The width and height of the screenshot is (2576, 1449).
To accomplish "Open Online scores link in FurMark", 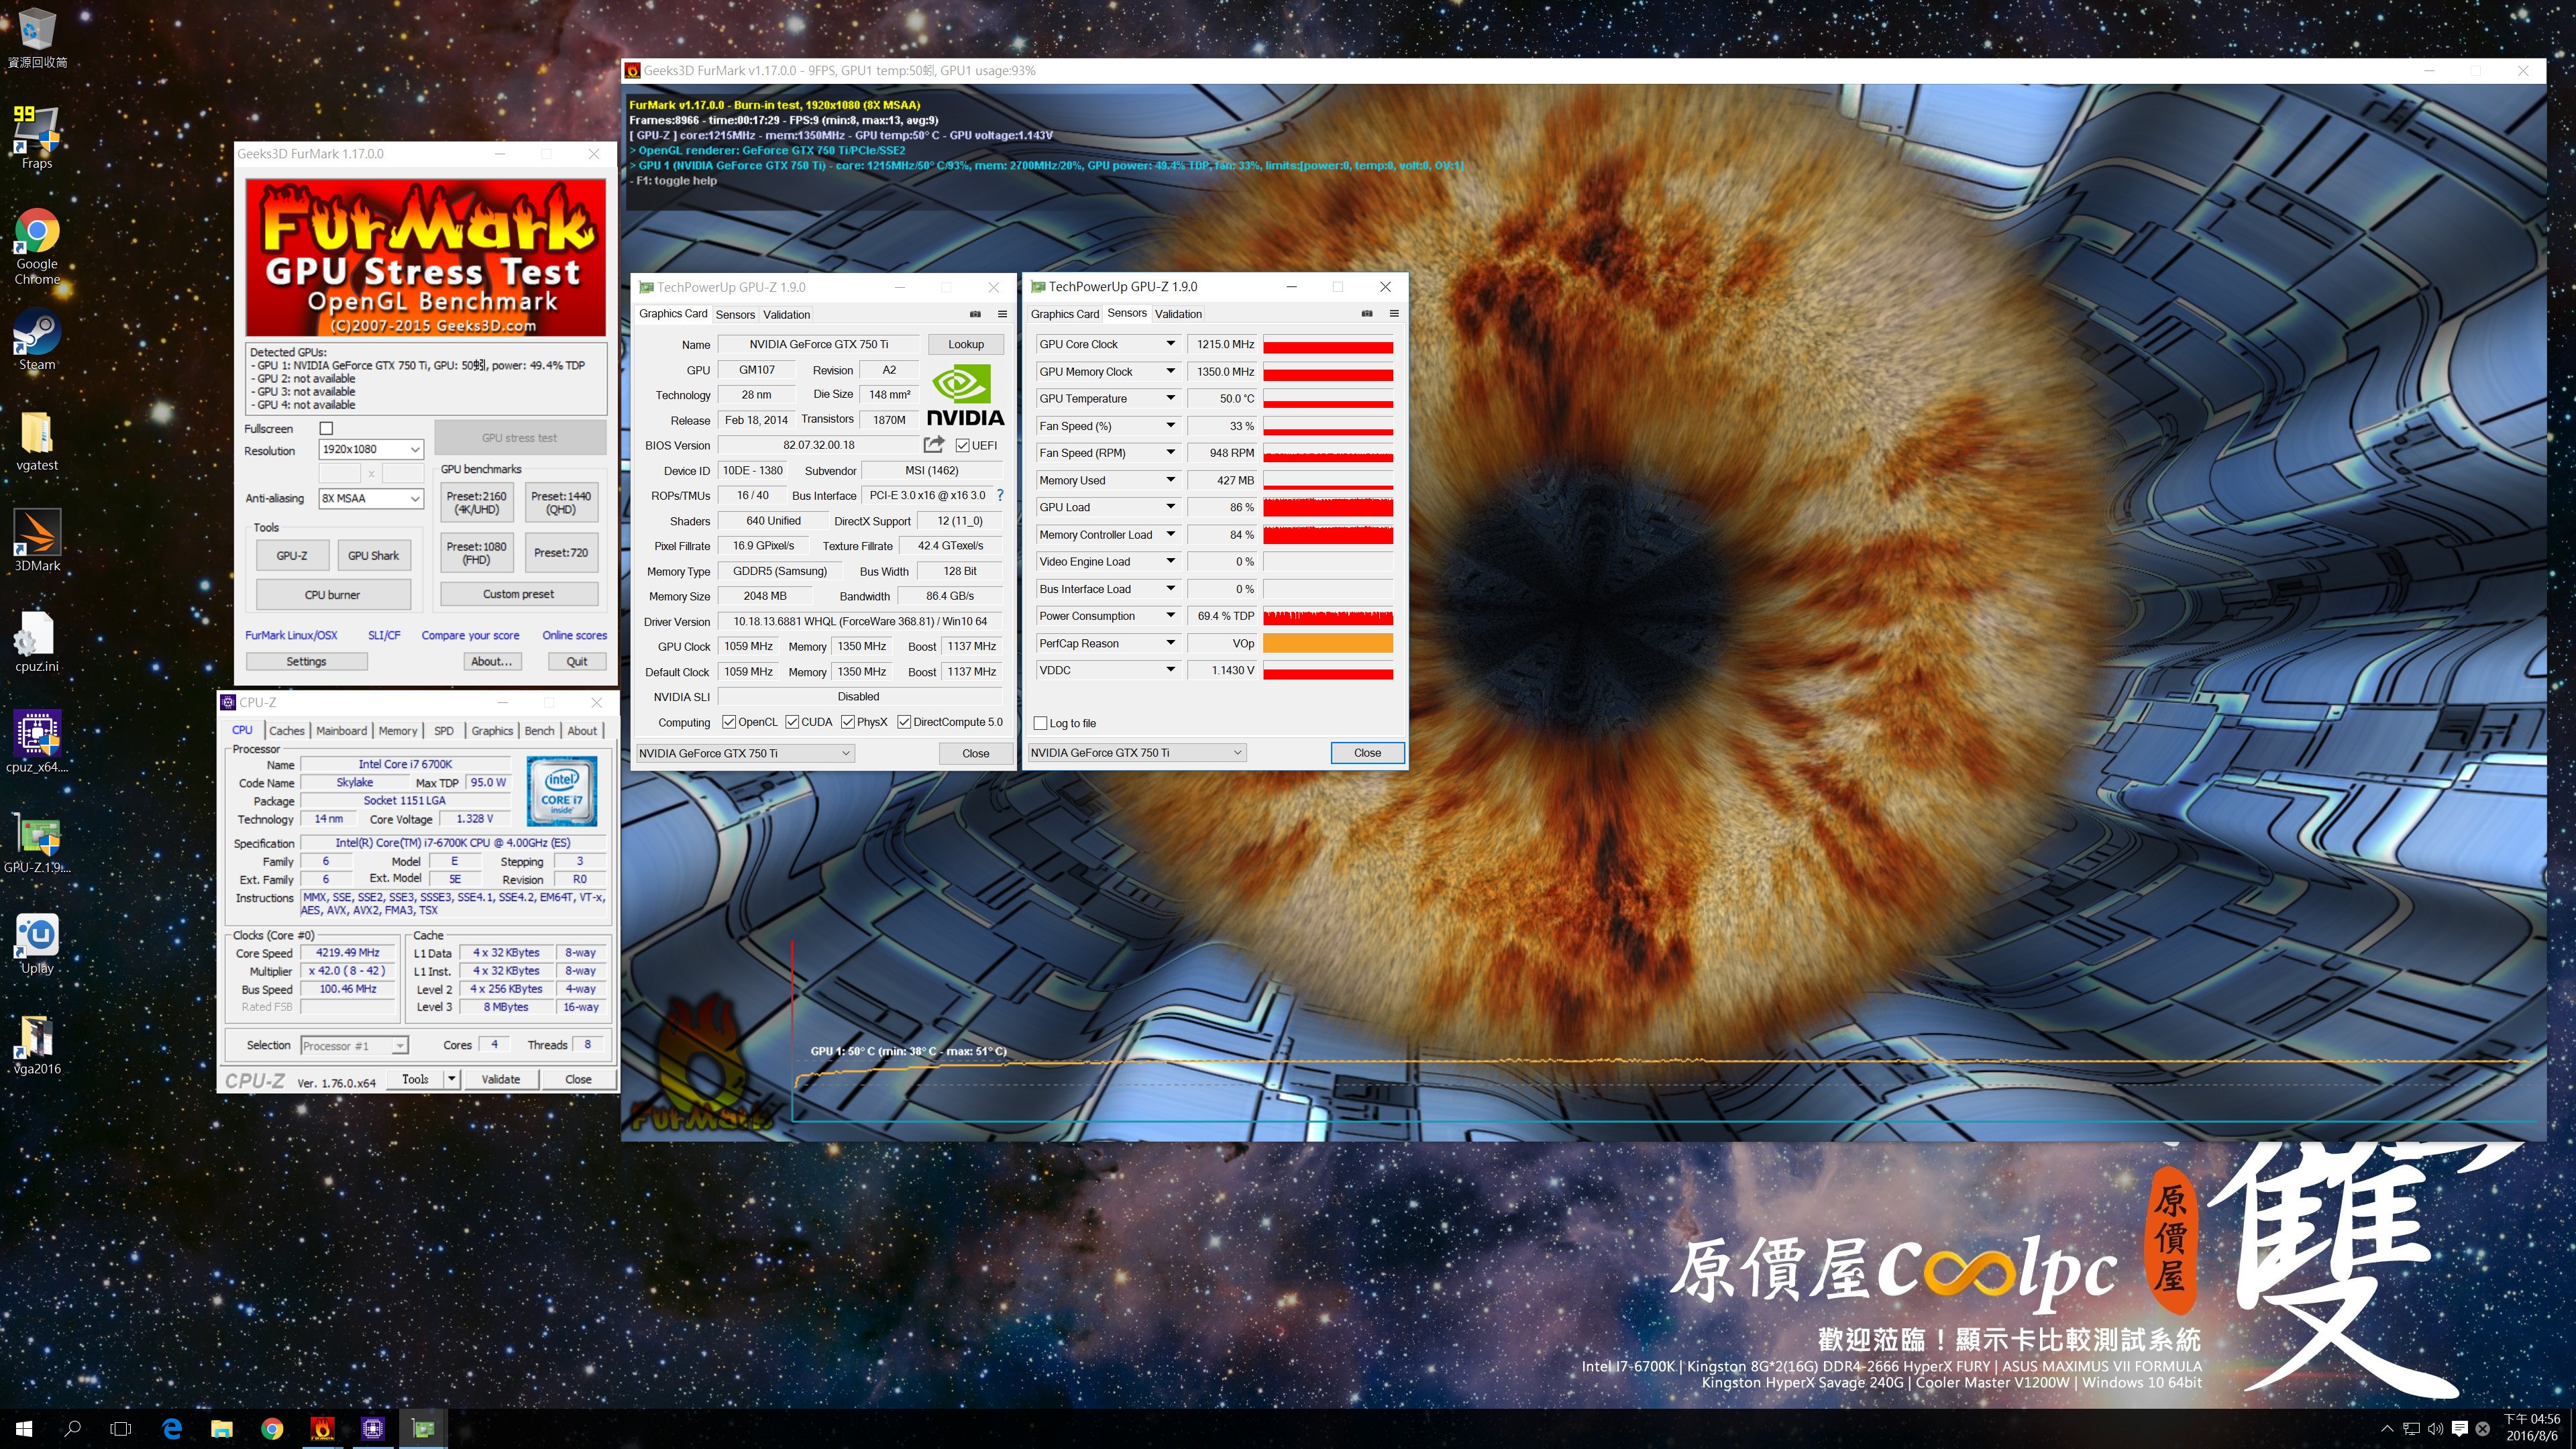I will pyautogui.click(x=574, y=635).
